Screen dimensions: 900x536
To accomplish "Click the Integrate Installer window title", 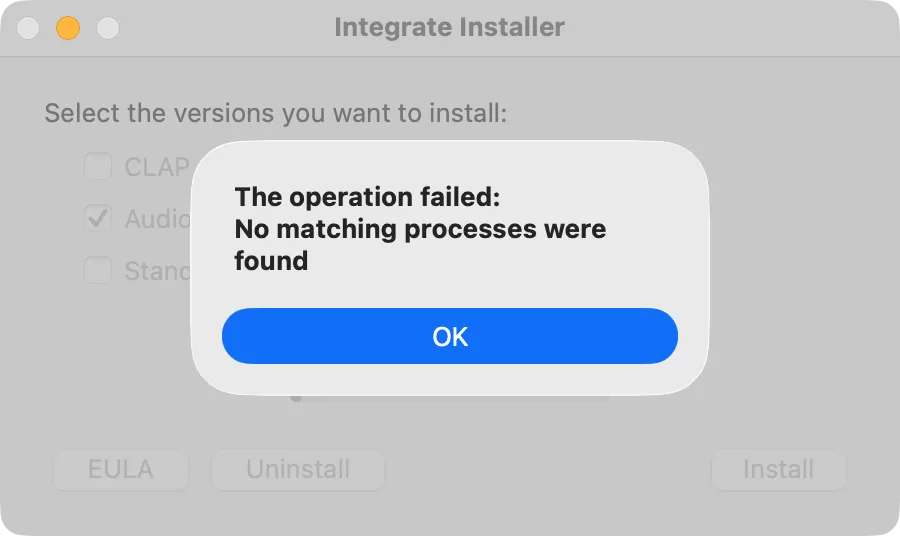I will (449, 27).
